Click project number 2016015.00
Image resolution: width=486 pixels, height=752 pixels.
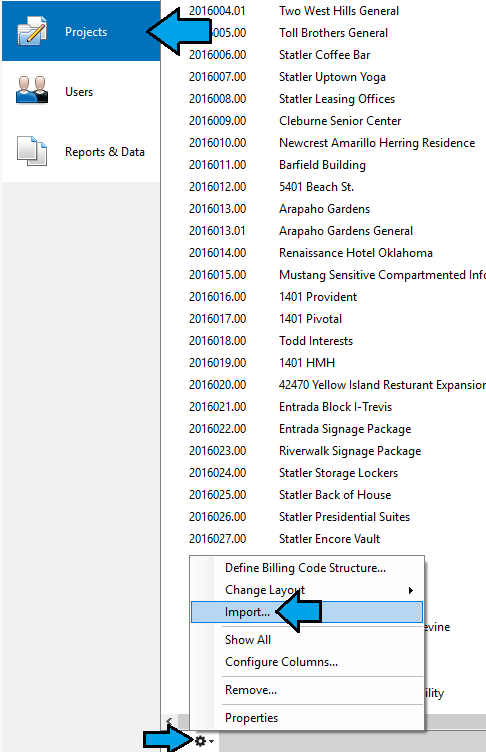click(217, 275)
